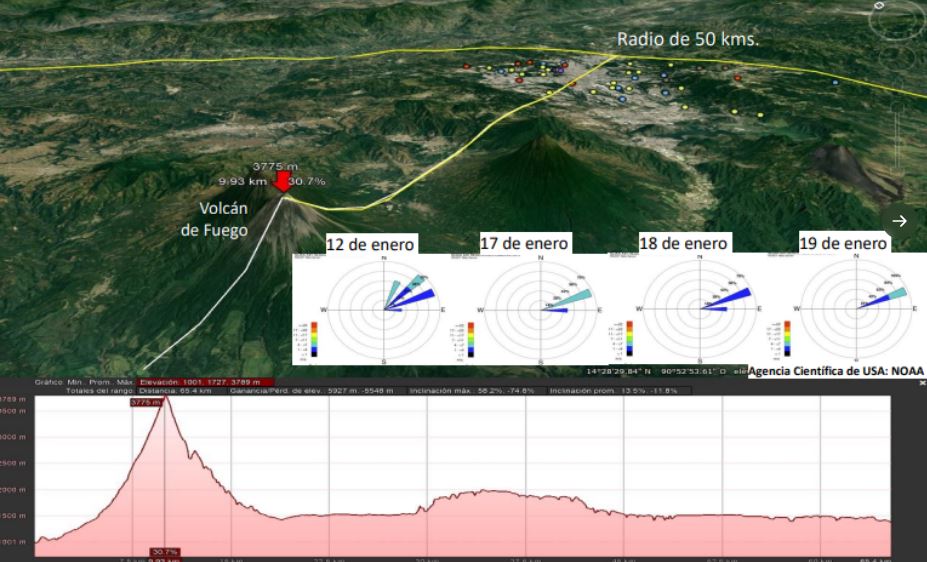Click the Elevación 1001, 1727, 3789 m readout
The width and height of the screenshot is (927, 562).
coord(206,382)
